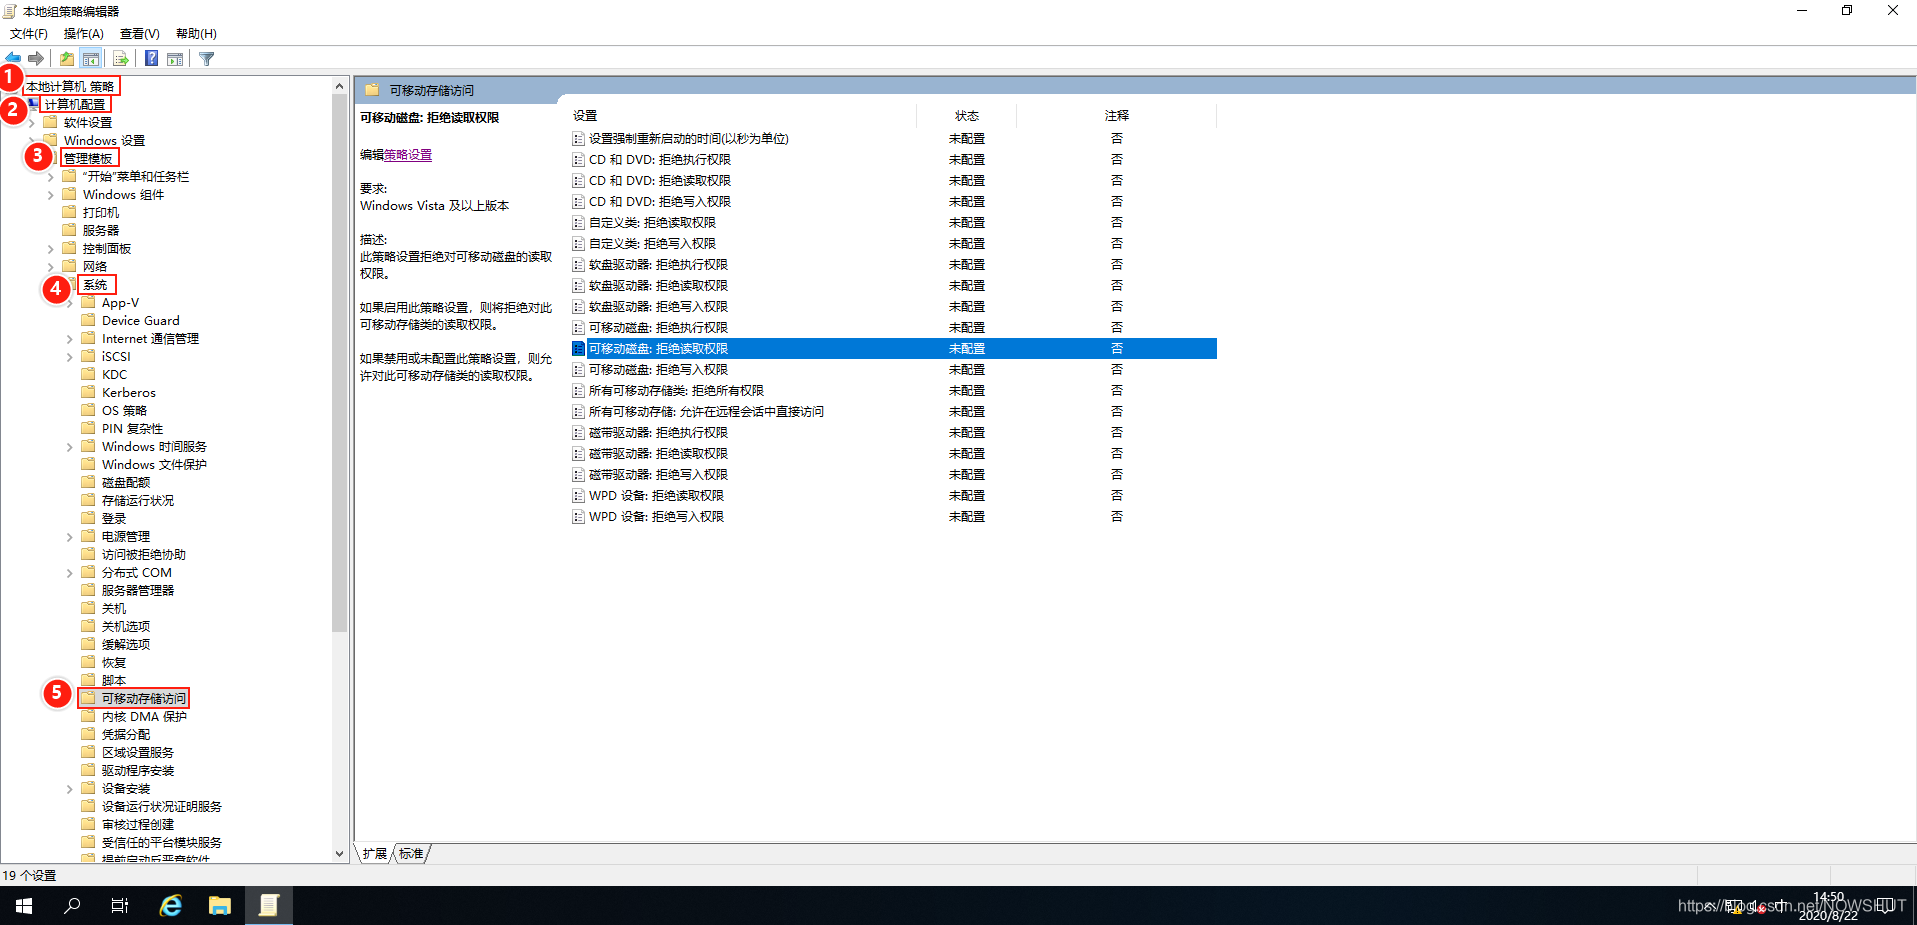The height and width of the screenshot is (925, 1917).
Task: Select WPD 设备: 拒绝读取权限 policy
Action: (656, 495)
